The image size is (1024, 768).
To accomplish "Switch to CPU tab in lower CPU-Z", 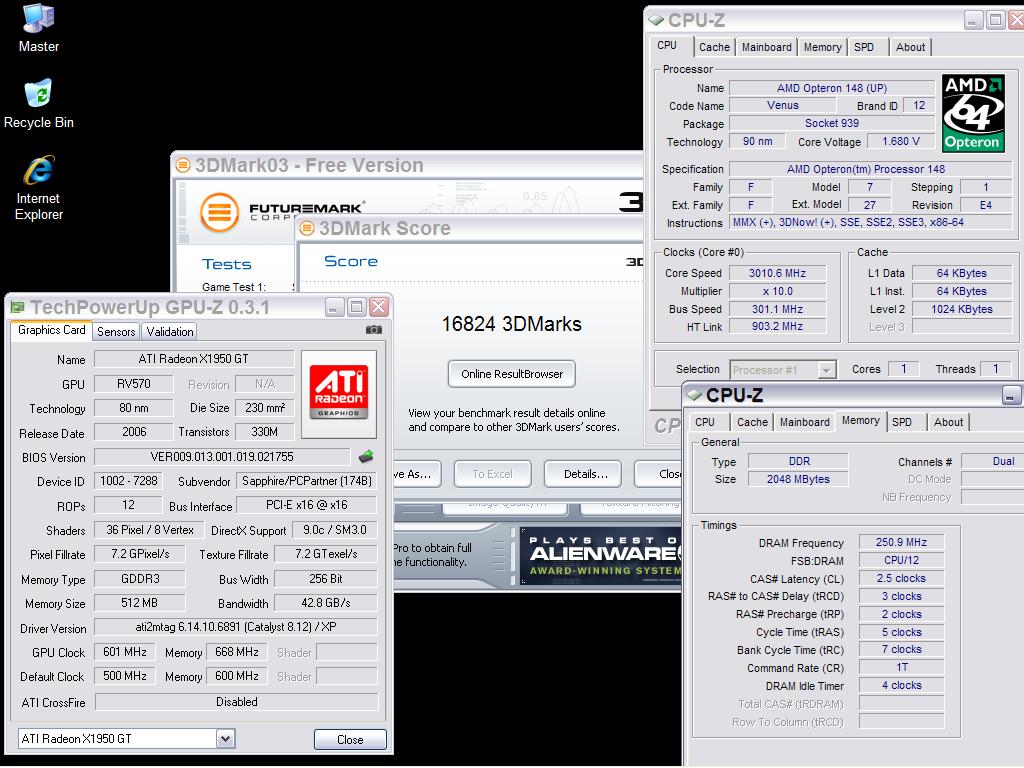I will (x=705, y=422).
